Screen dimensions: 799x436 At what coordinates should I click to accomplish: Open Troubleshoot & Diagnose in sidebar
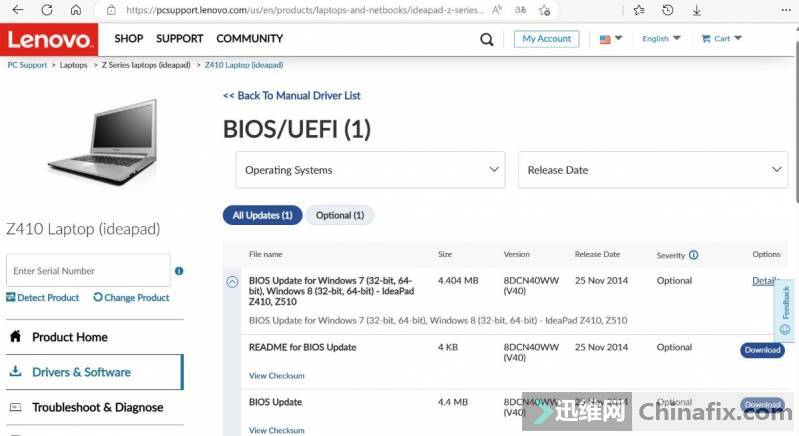tap(95, 407)
